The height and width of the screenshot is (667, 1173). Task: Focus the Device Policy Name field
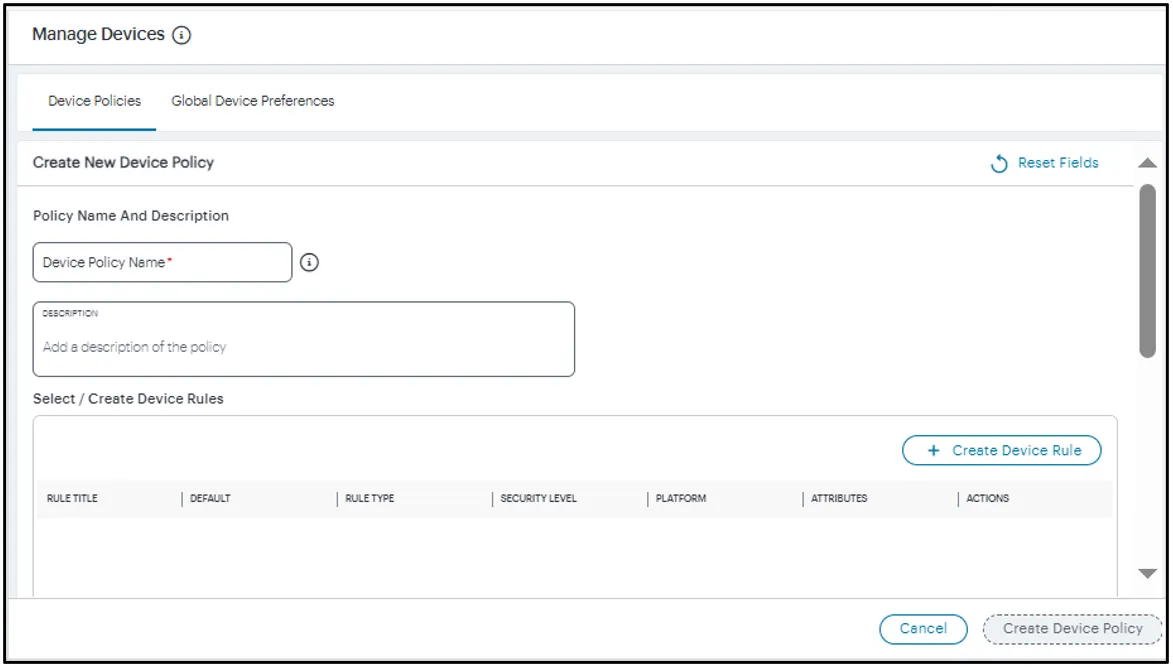pyautogui.click(x=162, y=262)
